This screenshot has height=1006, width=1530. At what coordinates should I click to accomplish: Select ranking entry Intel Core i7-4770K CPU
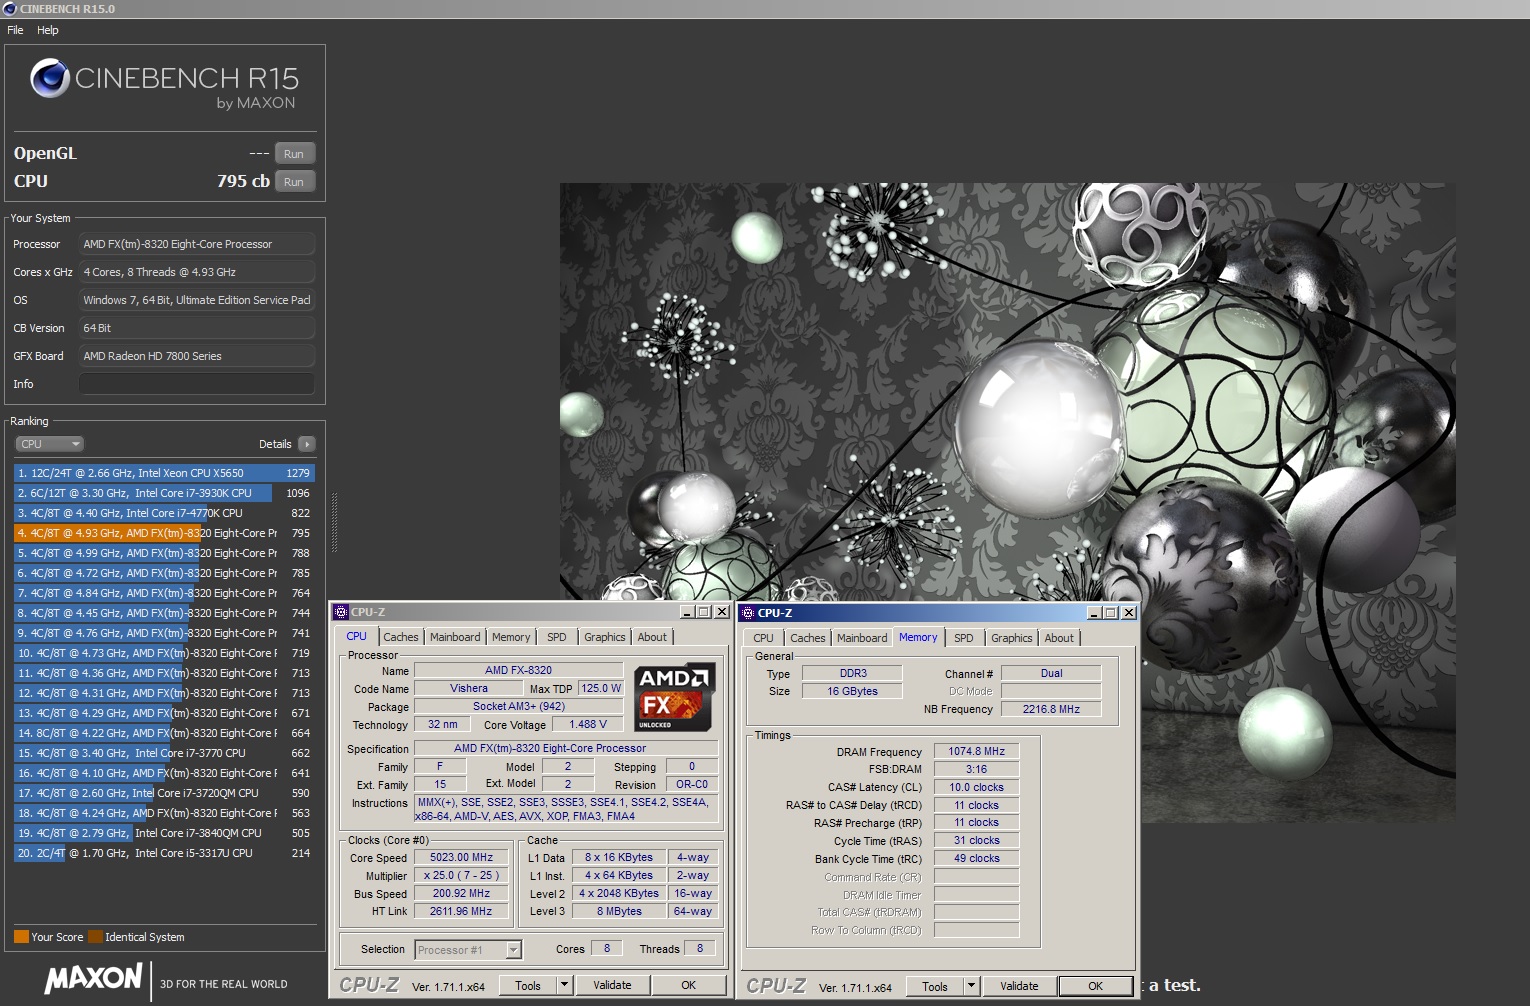[x=165, y=513]
